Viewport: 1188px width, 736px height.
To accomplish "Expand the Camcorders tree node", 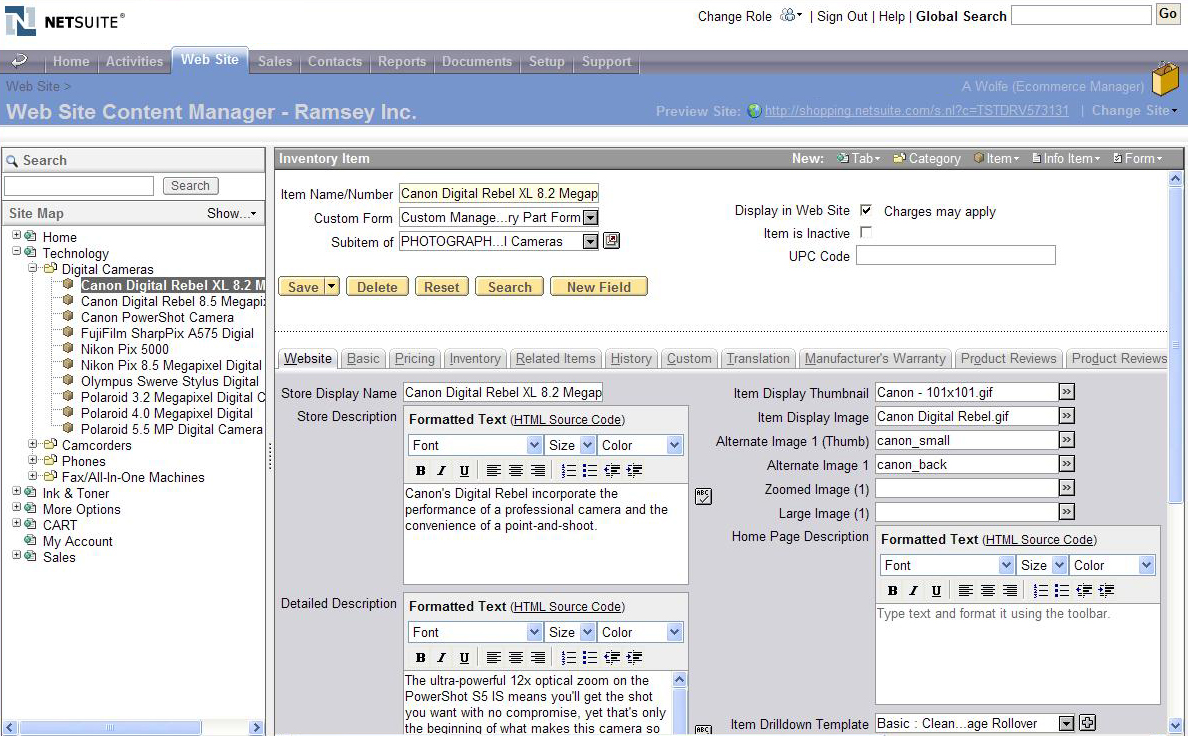I will [x=34, y=445].
